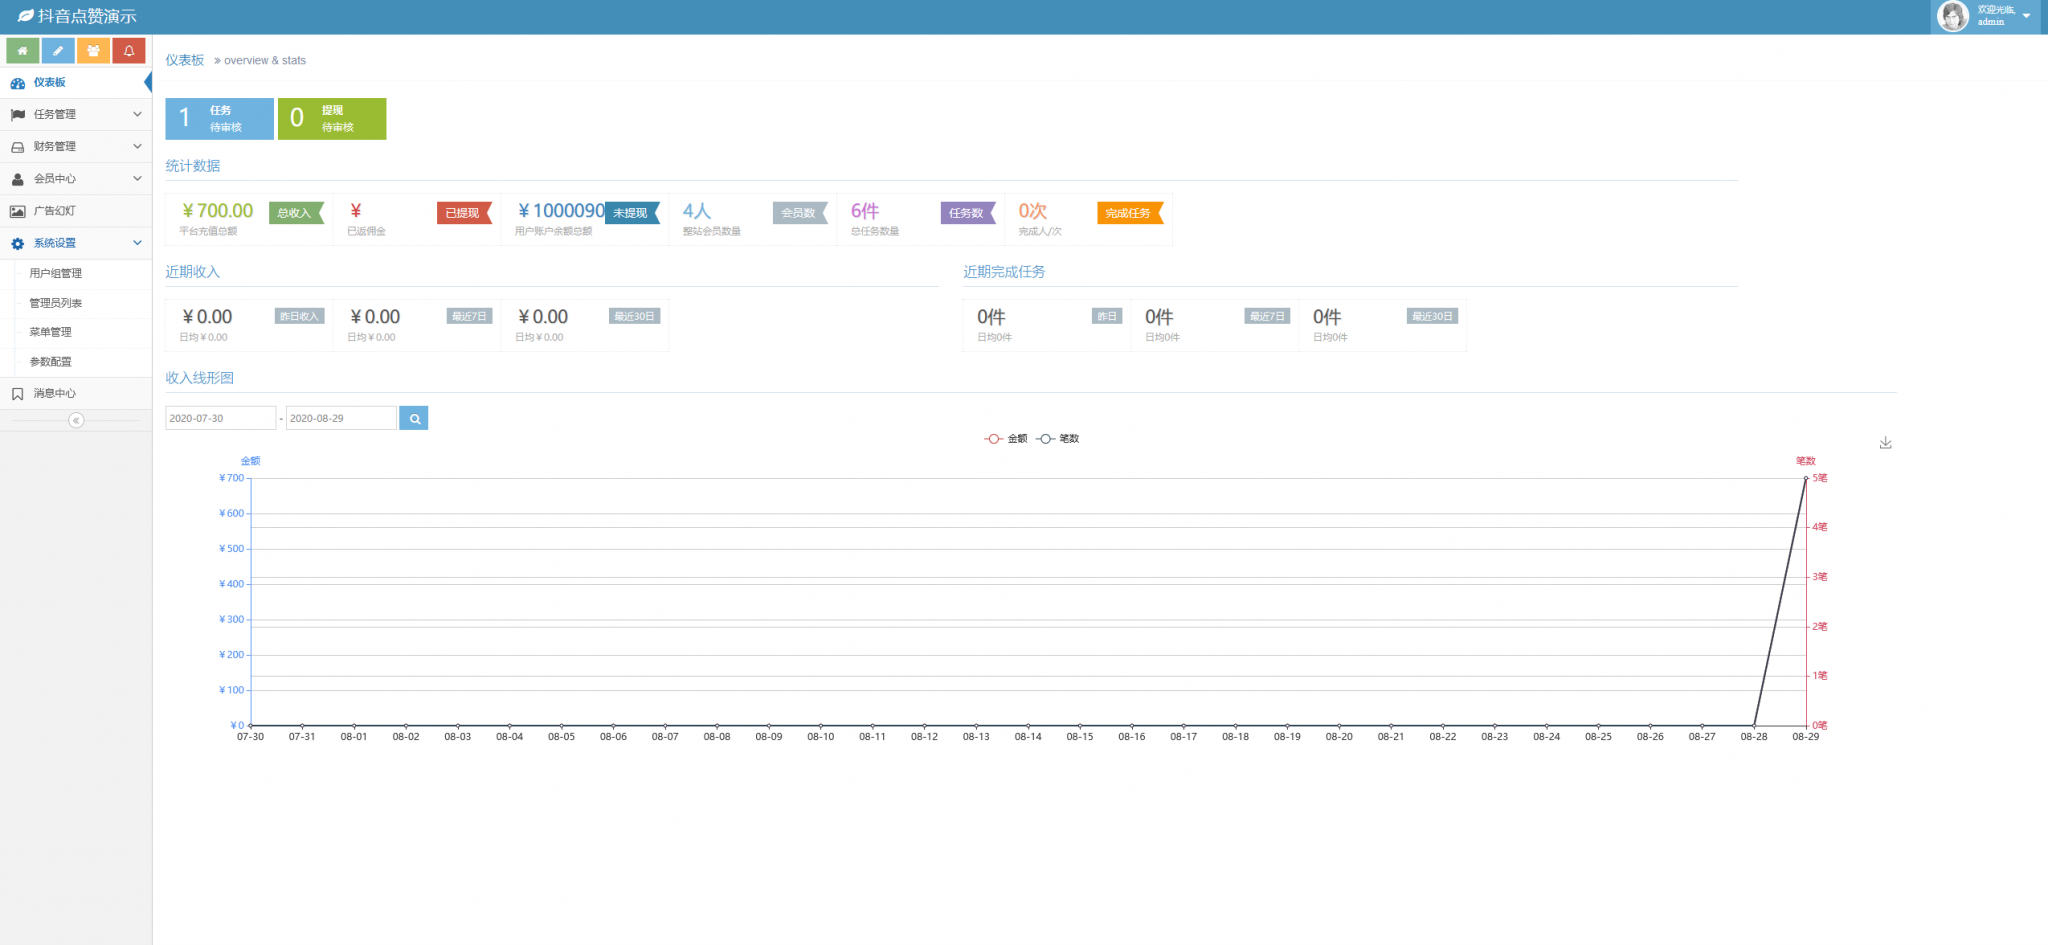Download the chart using the save icon
This screenshot has width=2048, height=945.
[1885, 443]
